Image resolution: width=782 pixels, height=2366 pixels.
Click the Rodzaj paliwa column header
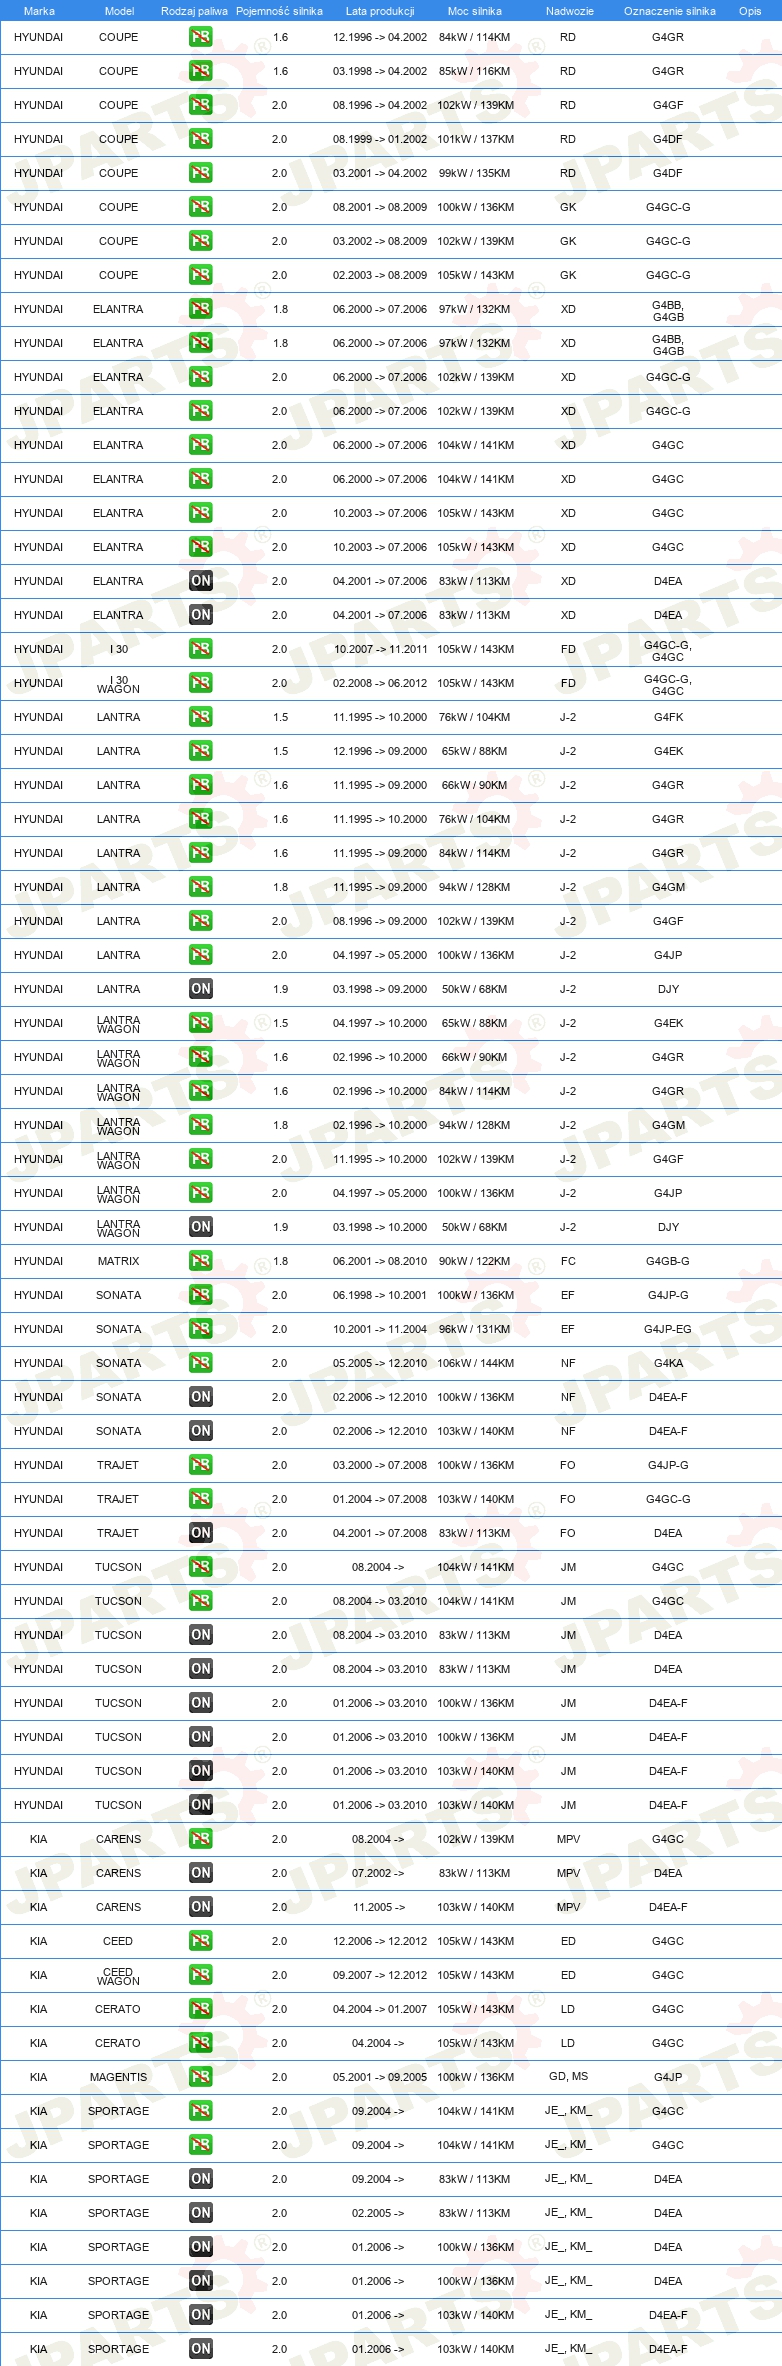coord(194,11)
